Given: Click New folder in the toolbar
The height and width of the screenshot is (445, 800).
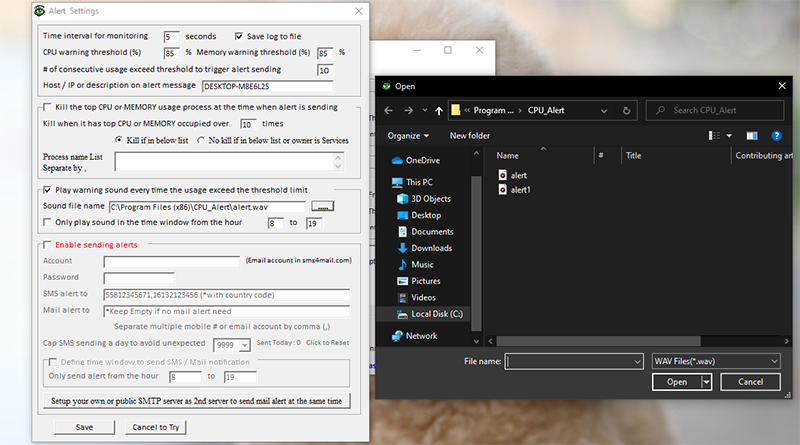Looking at the screenshot, I should [x=469, y=135].
